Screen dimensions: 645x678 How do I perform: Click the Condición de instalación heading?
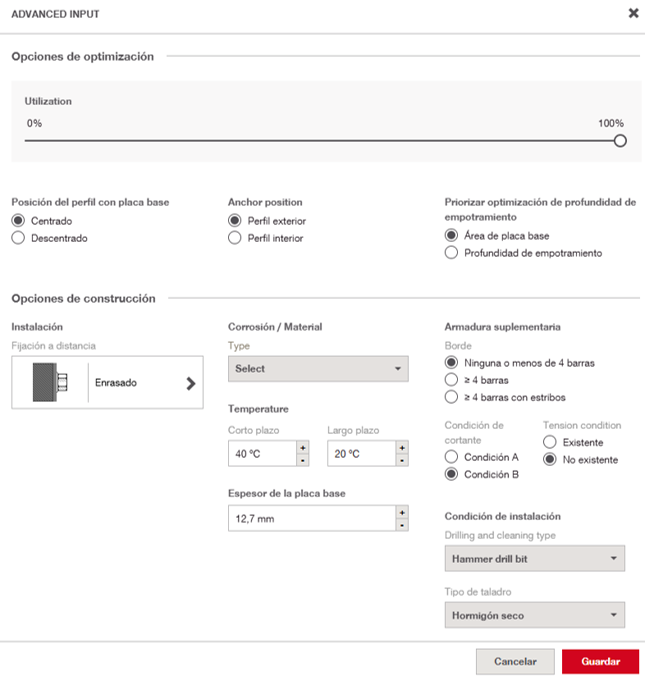(503, 516)
